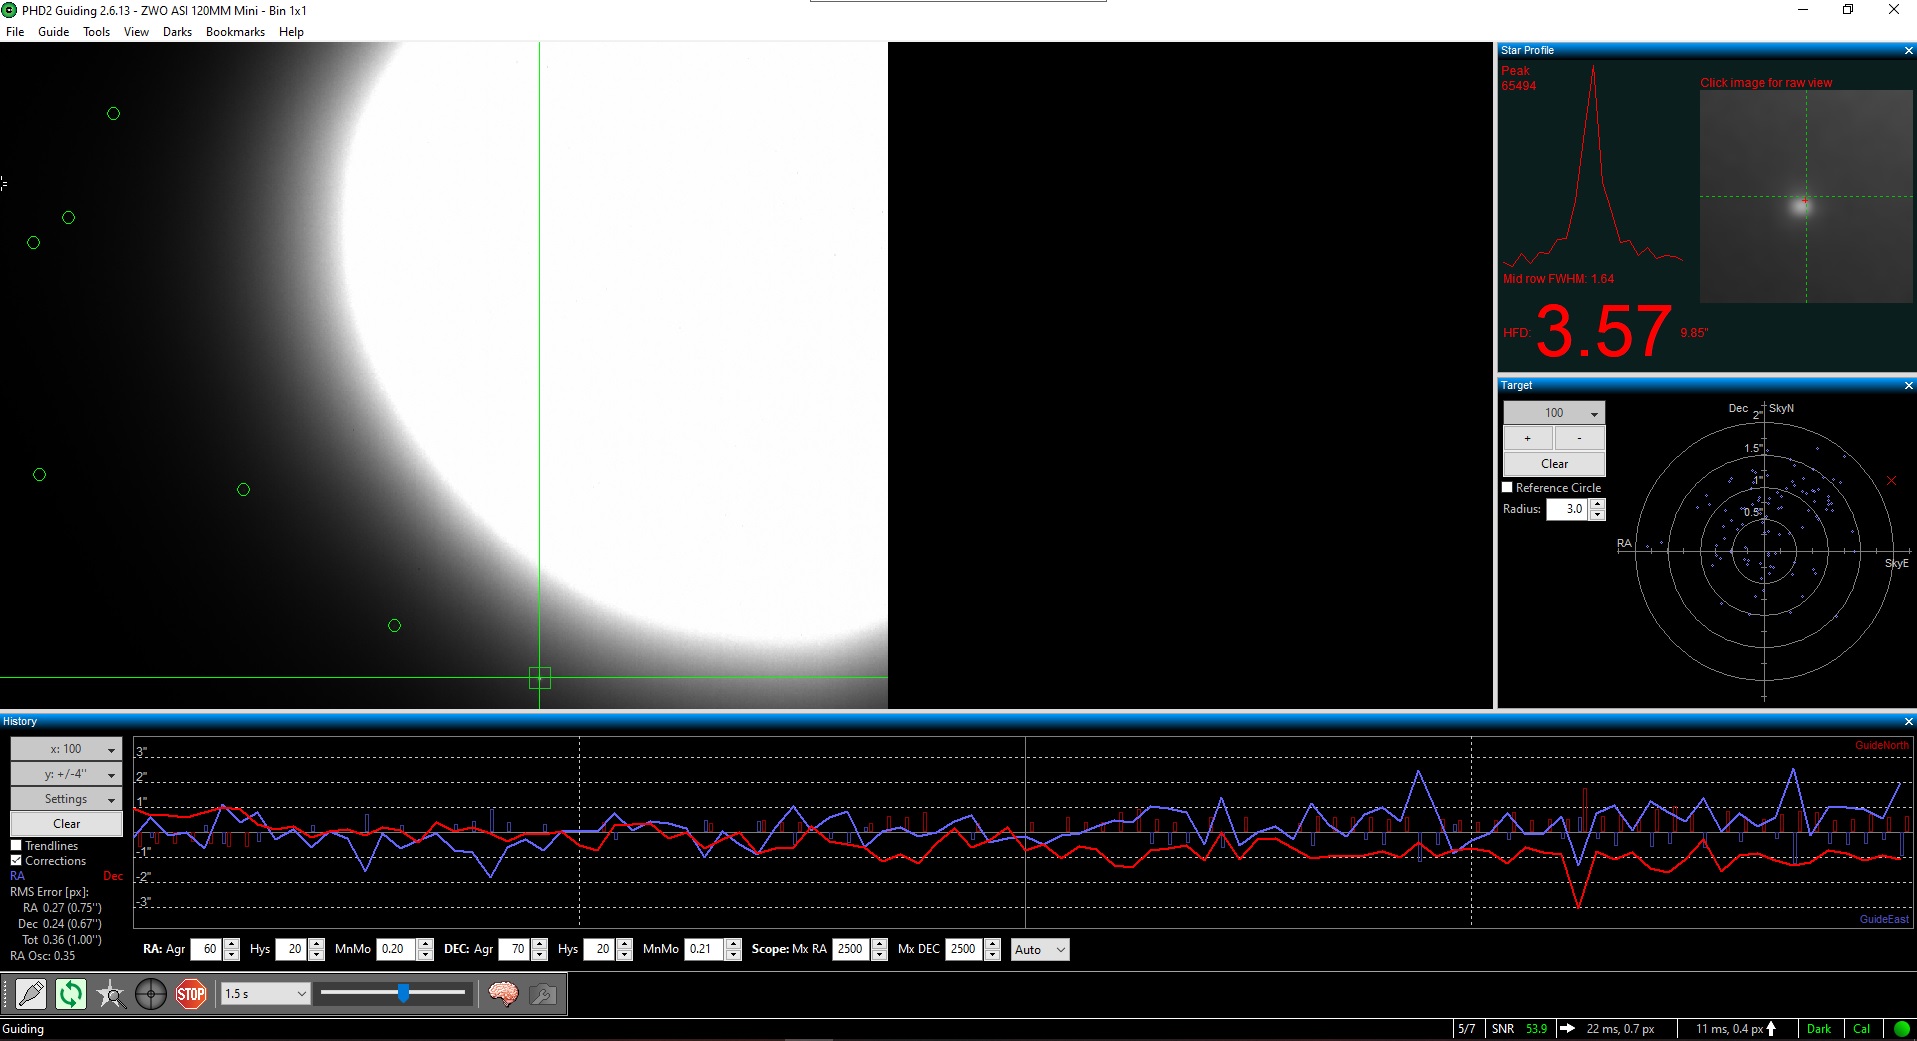This screenshot has height=1041, width=1917.
Task: Close the Target panel
Action: pyautogui.click(x=1908, y=385)
